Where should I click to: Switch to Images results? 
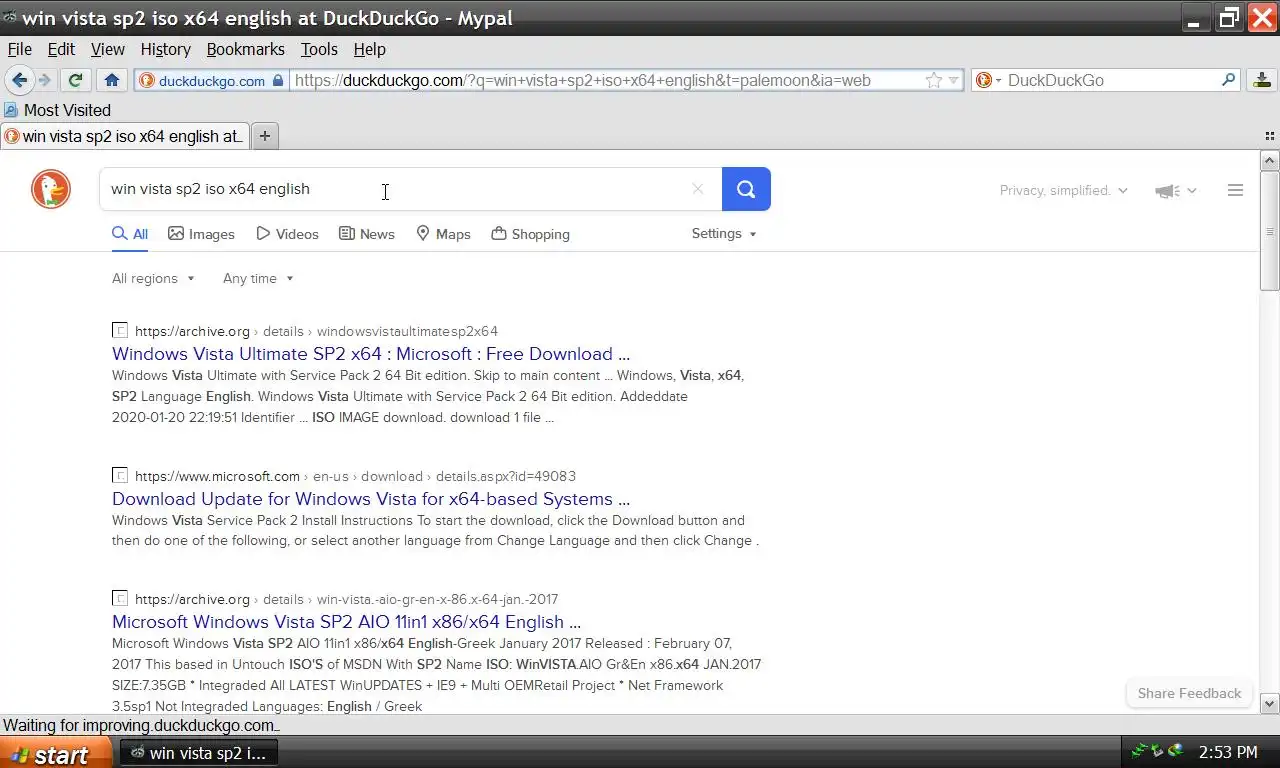point(202,234)
